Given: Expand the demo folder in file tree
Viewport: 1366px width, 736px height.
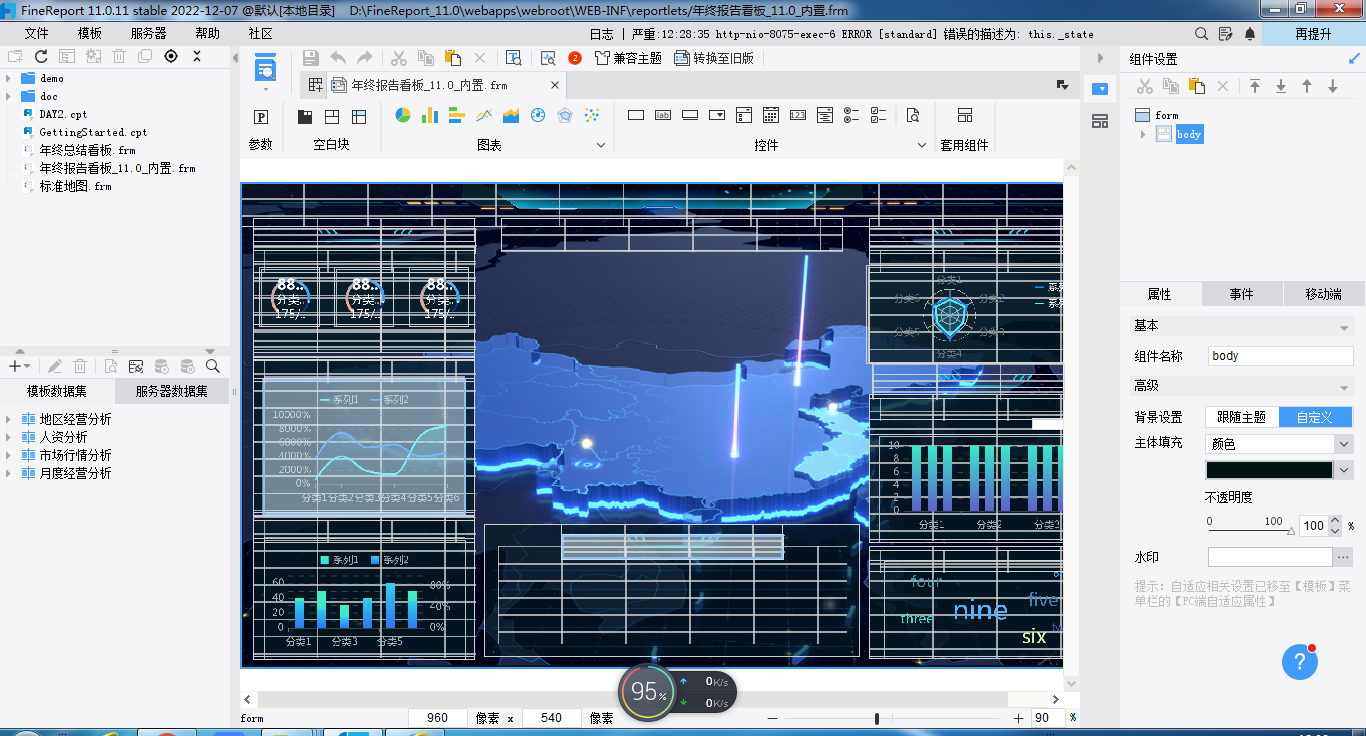Looking at the screenshot, I should (x=9, y=78).
